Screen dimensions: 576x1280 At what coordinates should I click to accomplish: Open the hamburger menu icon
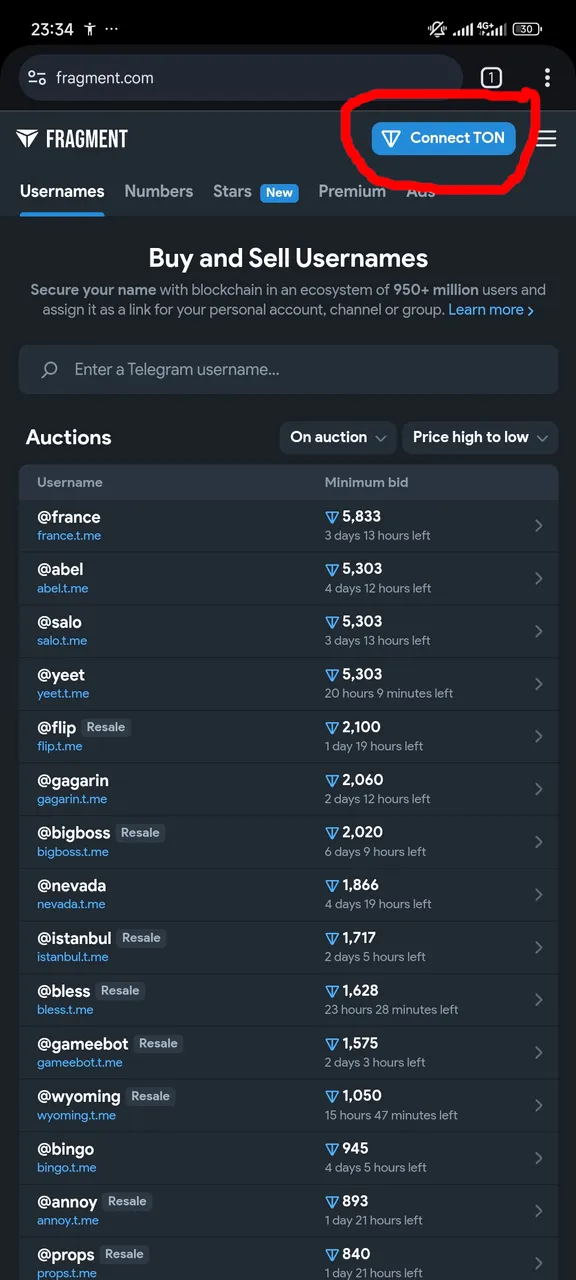pyautogui.click(x=546, y=139)
